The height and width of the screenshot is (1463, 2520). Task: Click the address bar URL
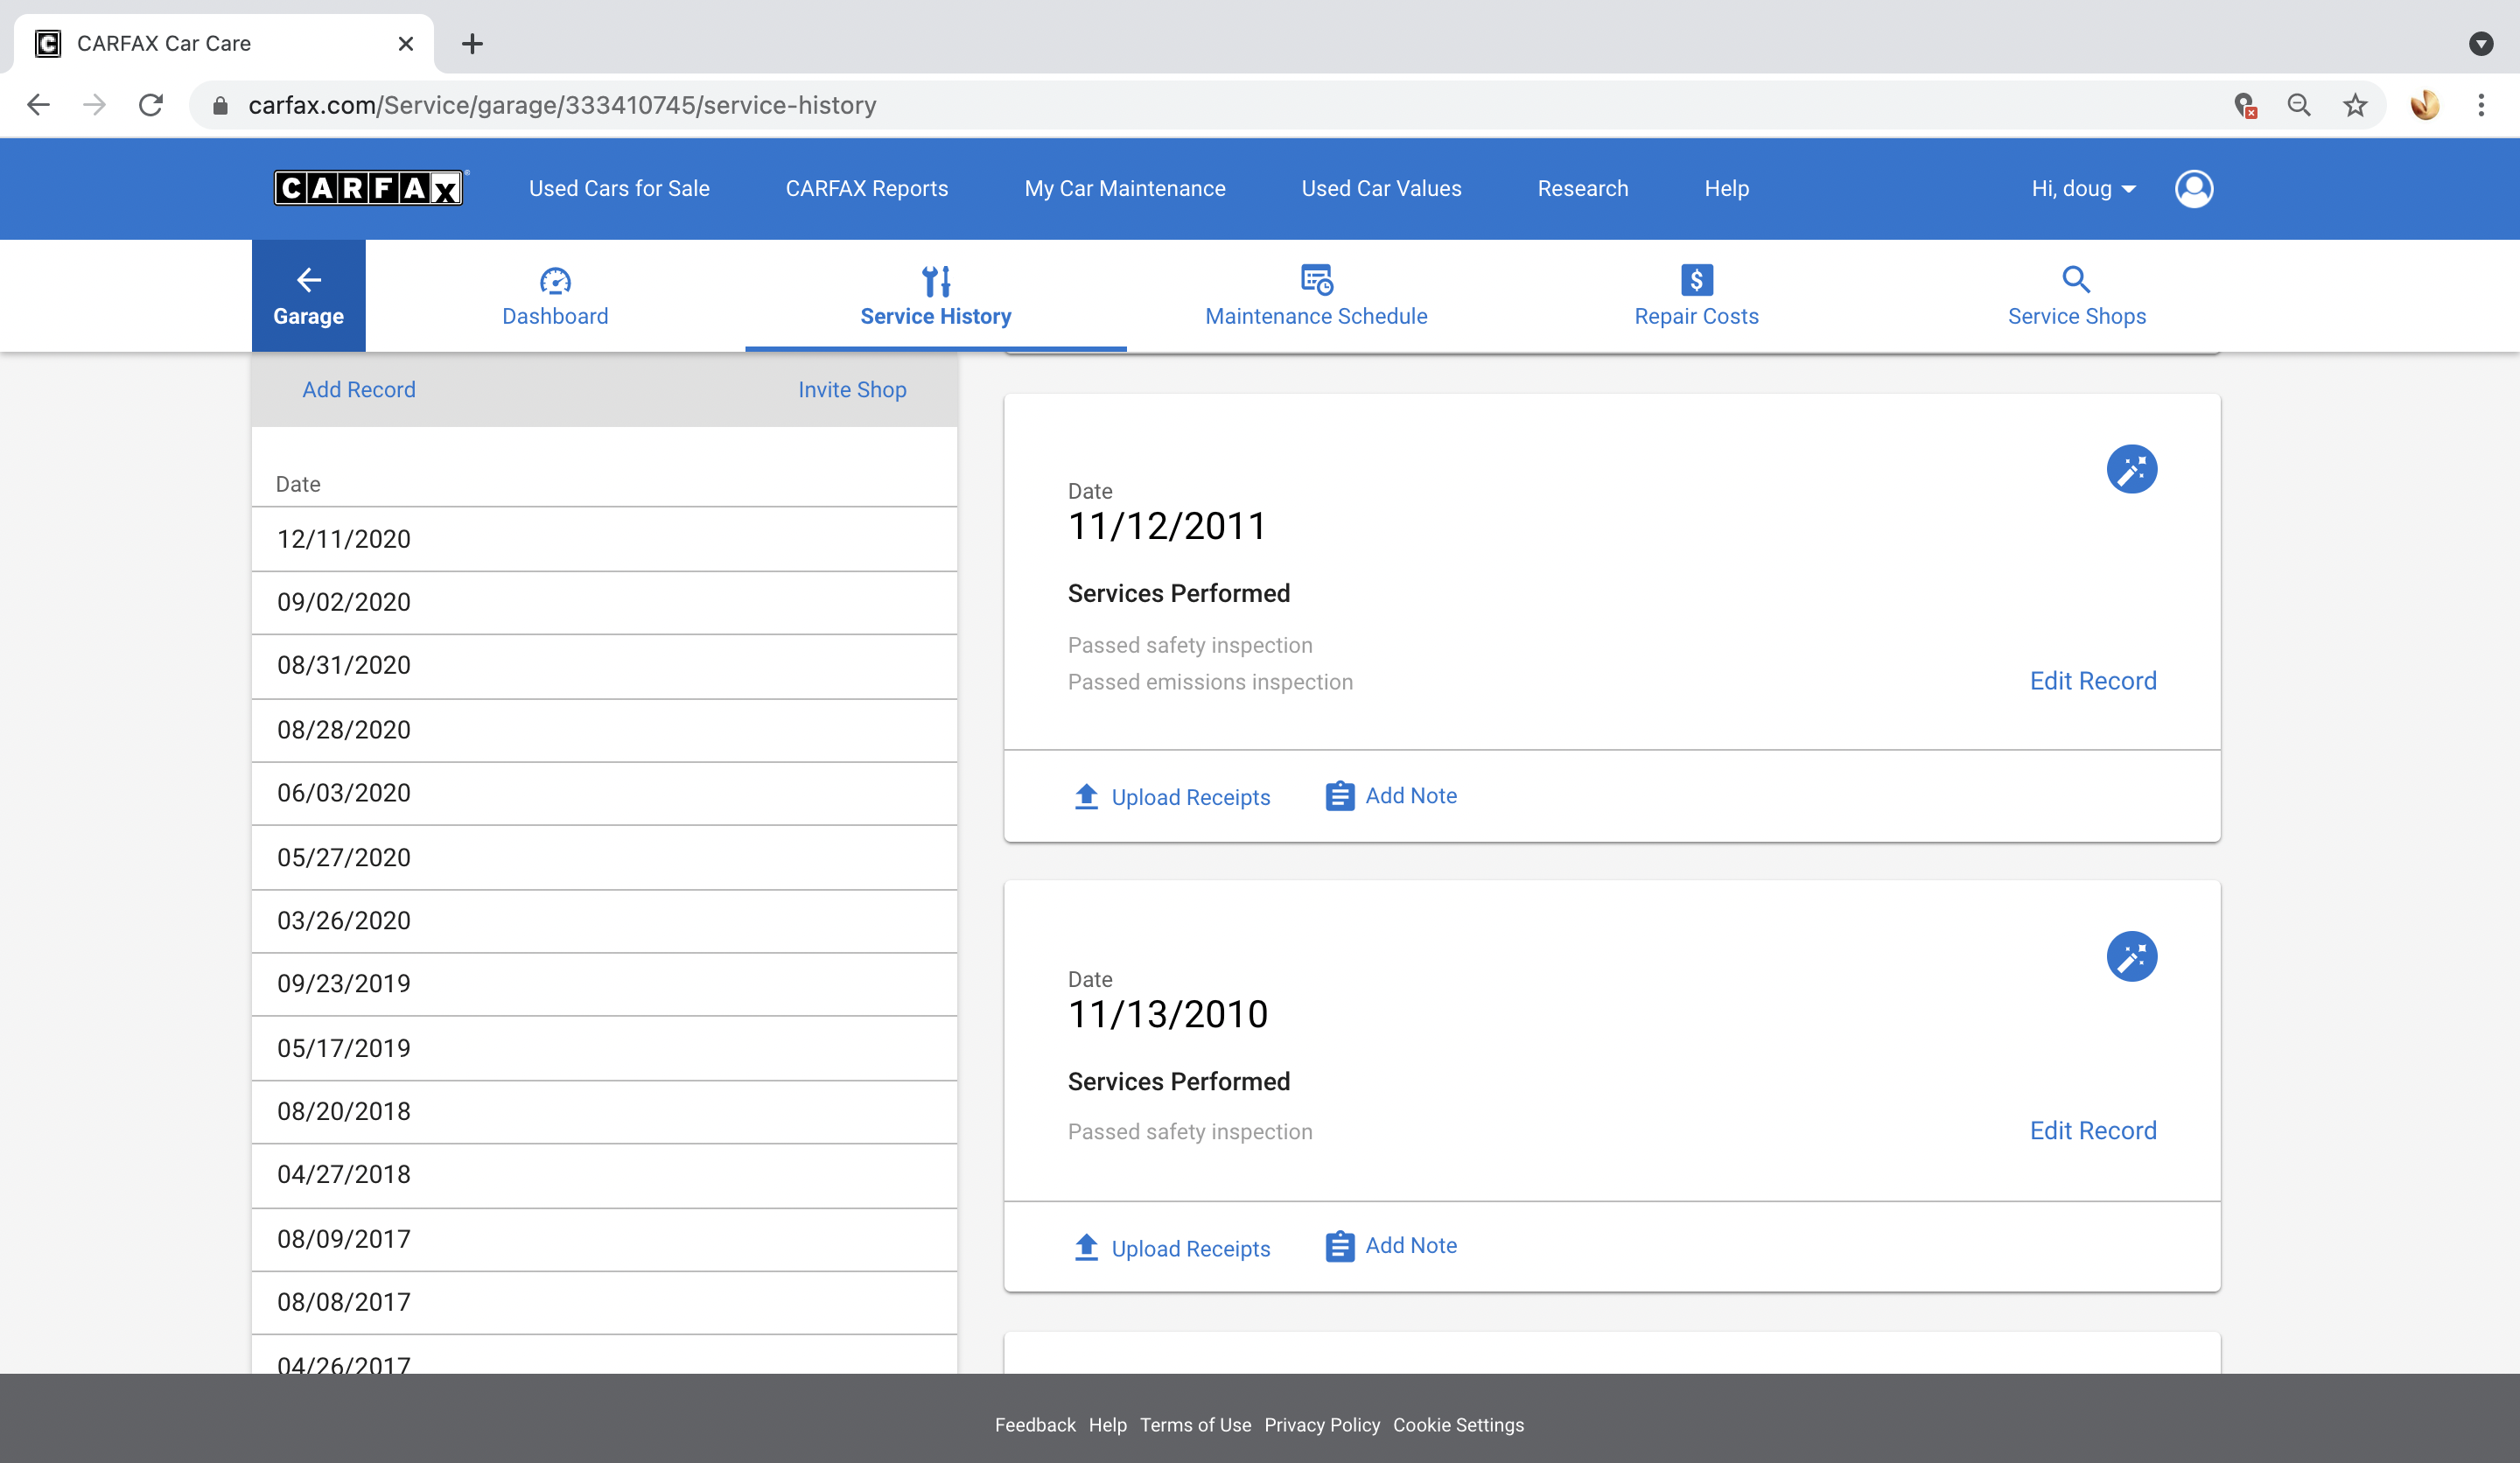pyautogui.click(x=562, y=105)
